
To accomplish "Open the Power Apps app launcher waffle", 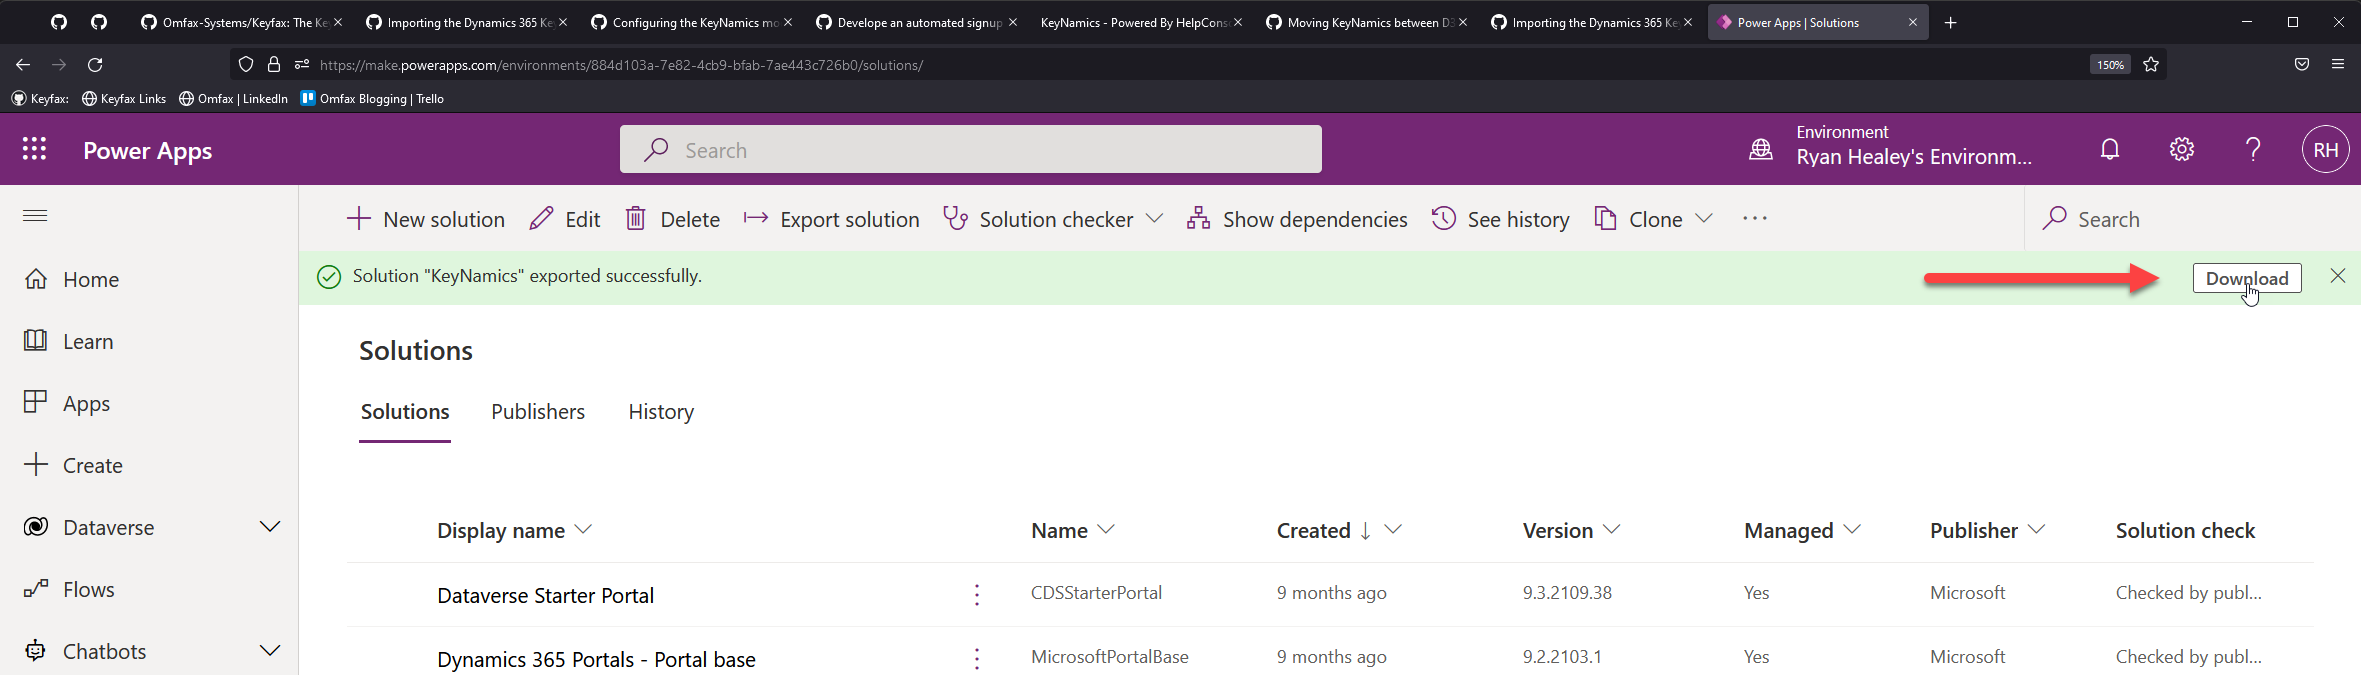I will click(x=34, y=149).
